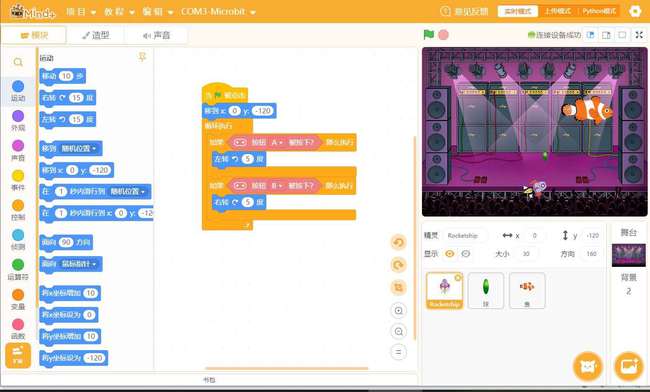
Task: Expand the 随机位置 dropdown in 移到 block
Action: [79, 148]
